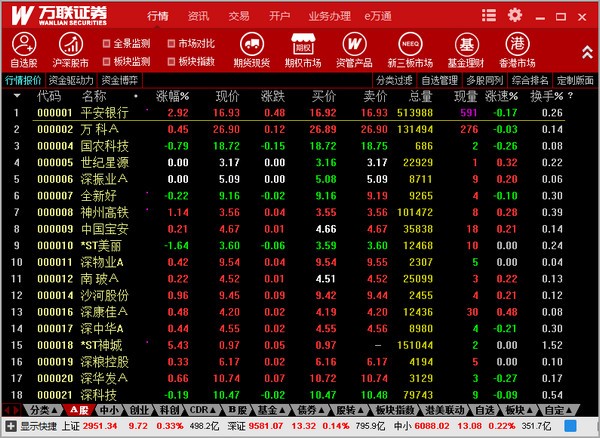Click the 综合排名 button

(530, 80)
